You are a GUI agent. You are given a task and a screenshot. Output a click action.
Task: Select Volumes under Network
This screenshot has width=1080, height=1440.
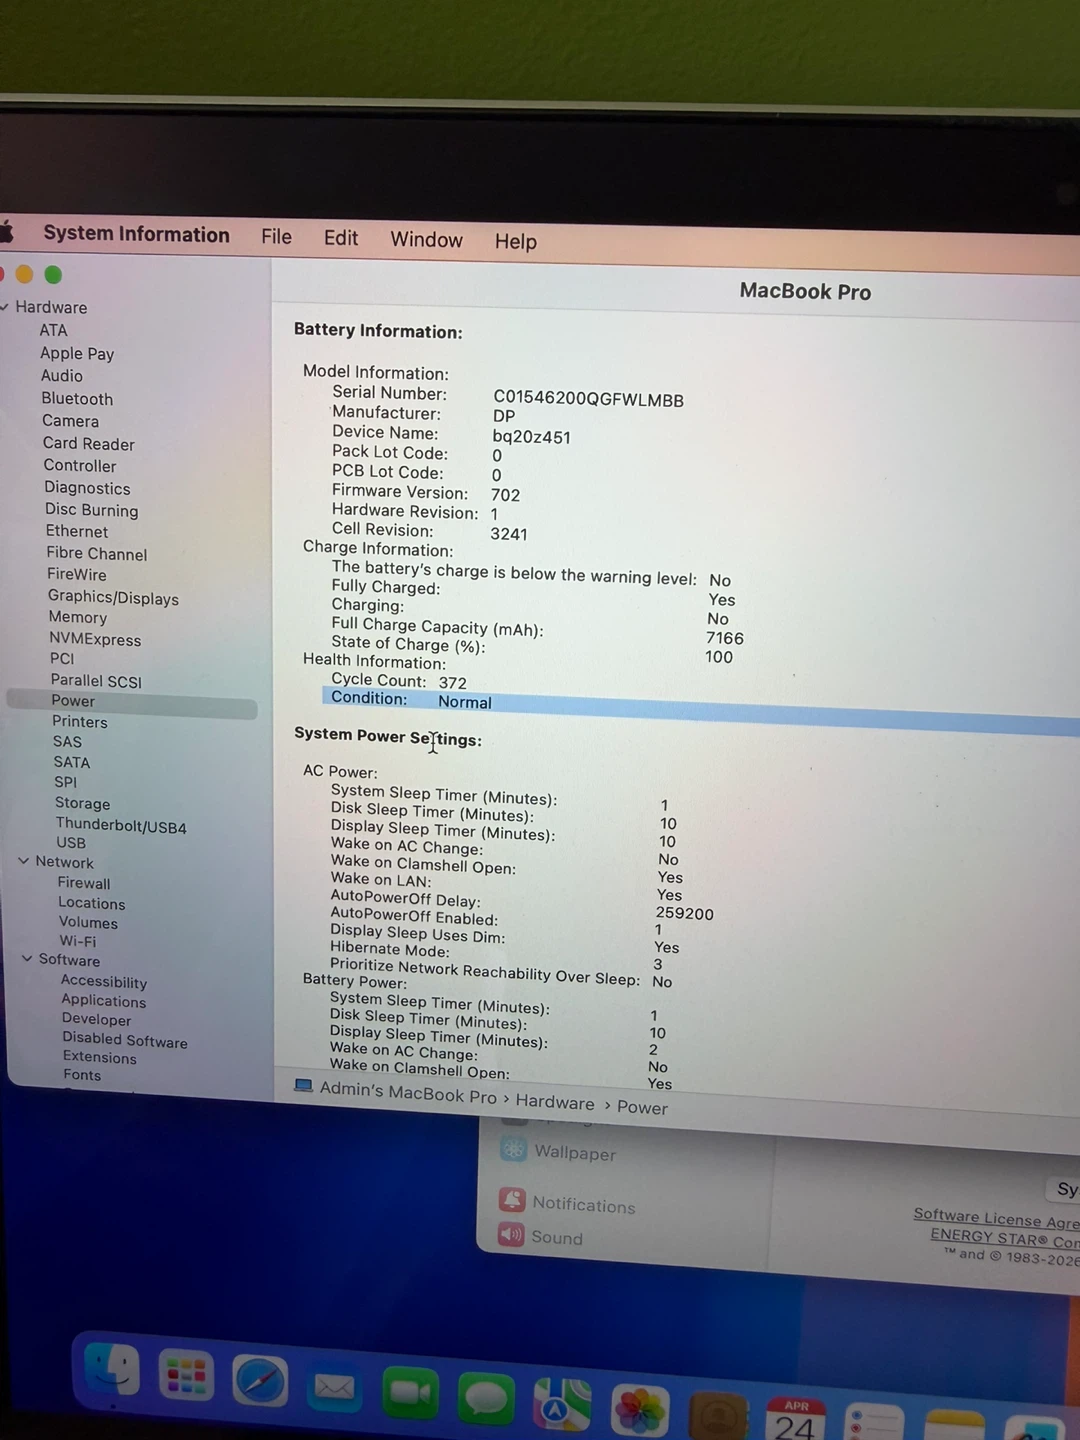(x=88, y=923)
